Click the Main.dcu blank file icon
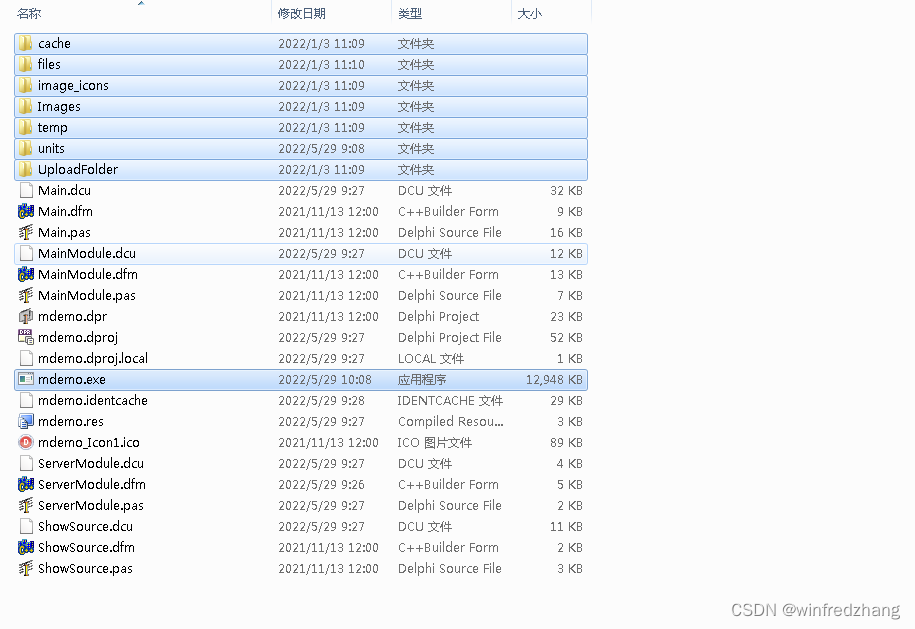Image resolution: width=915 pixels, height=629 pixels. [x=26, y=190]
